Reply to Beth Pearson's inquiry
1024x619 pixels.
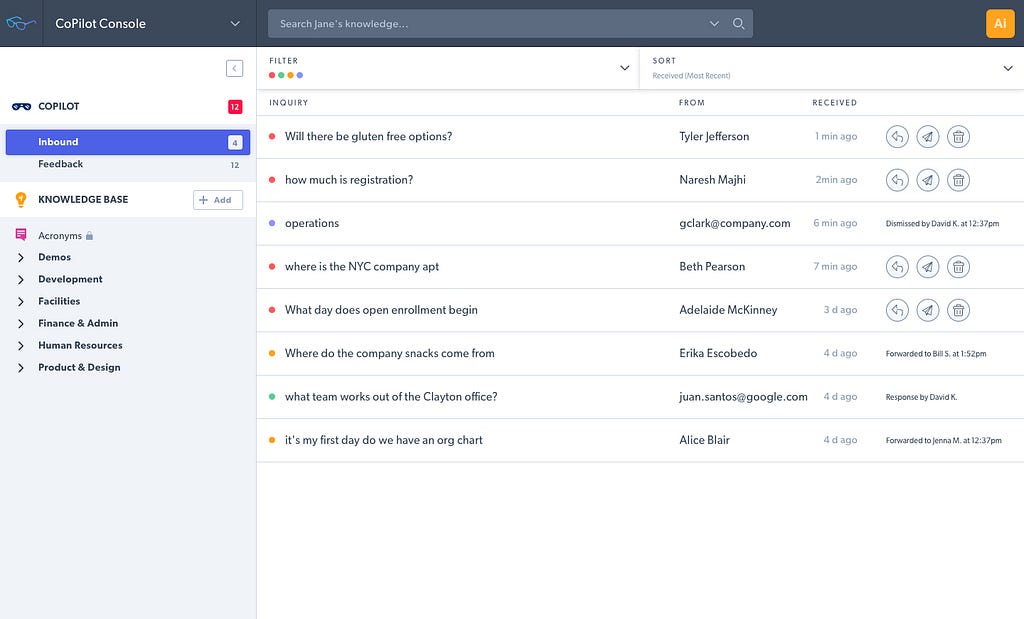(897, 266)
